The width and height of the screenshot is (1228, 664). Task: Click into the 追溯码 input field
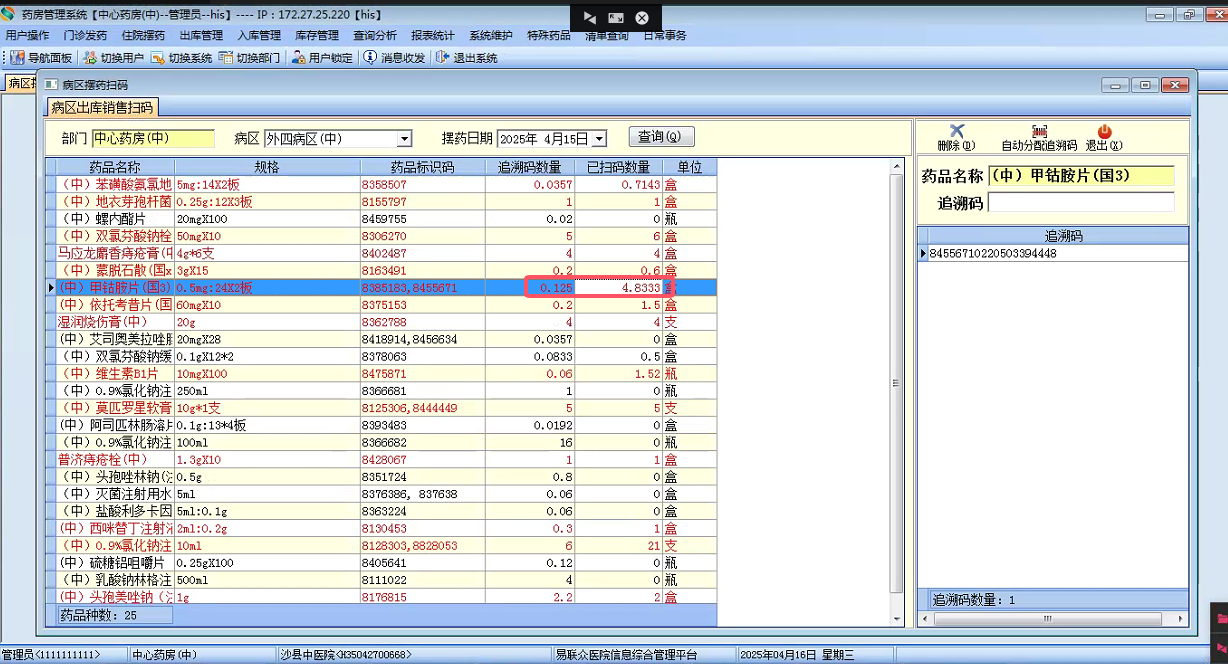[1081, 203]
